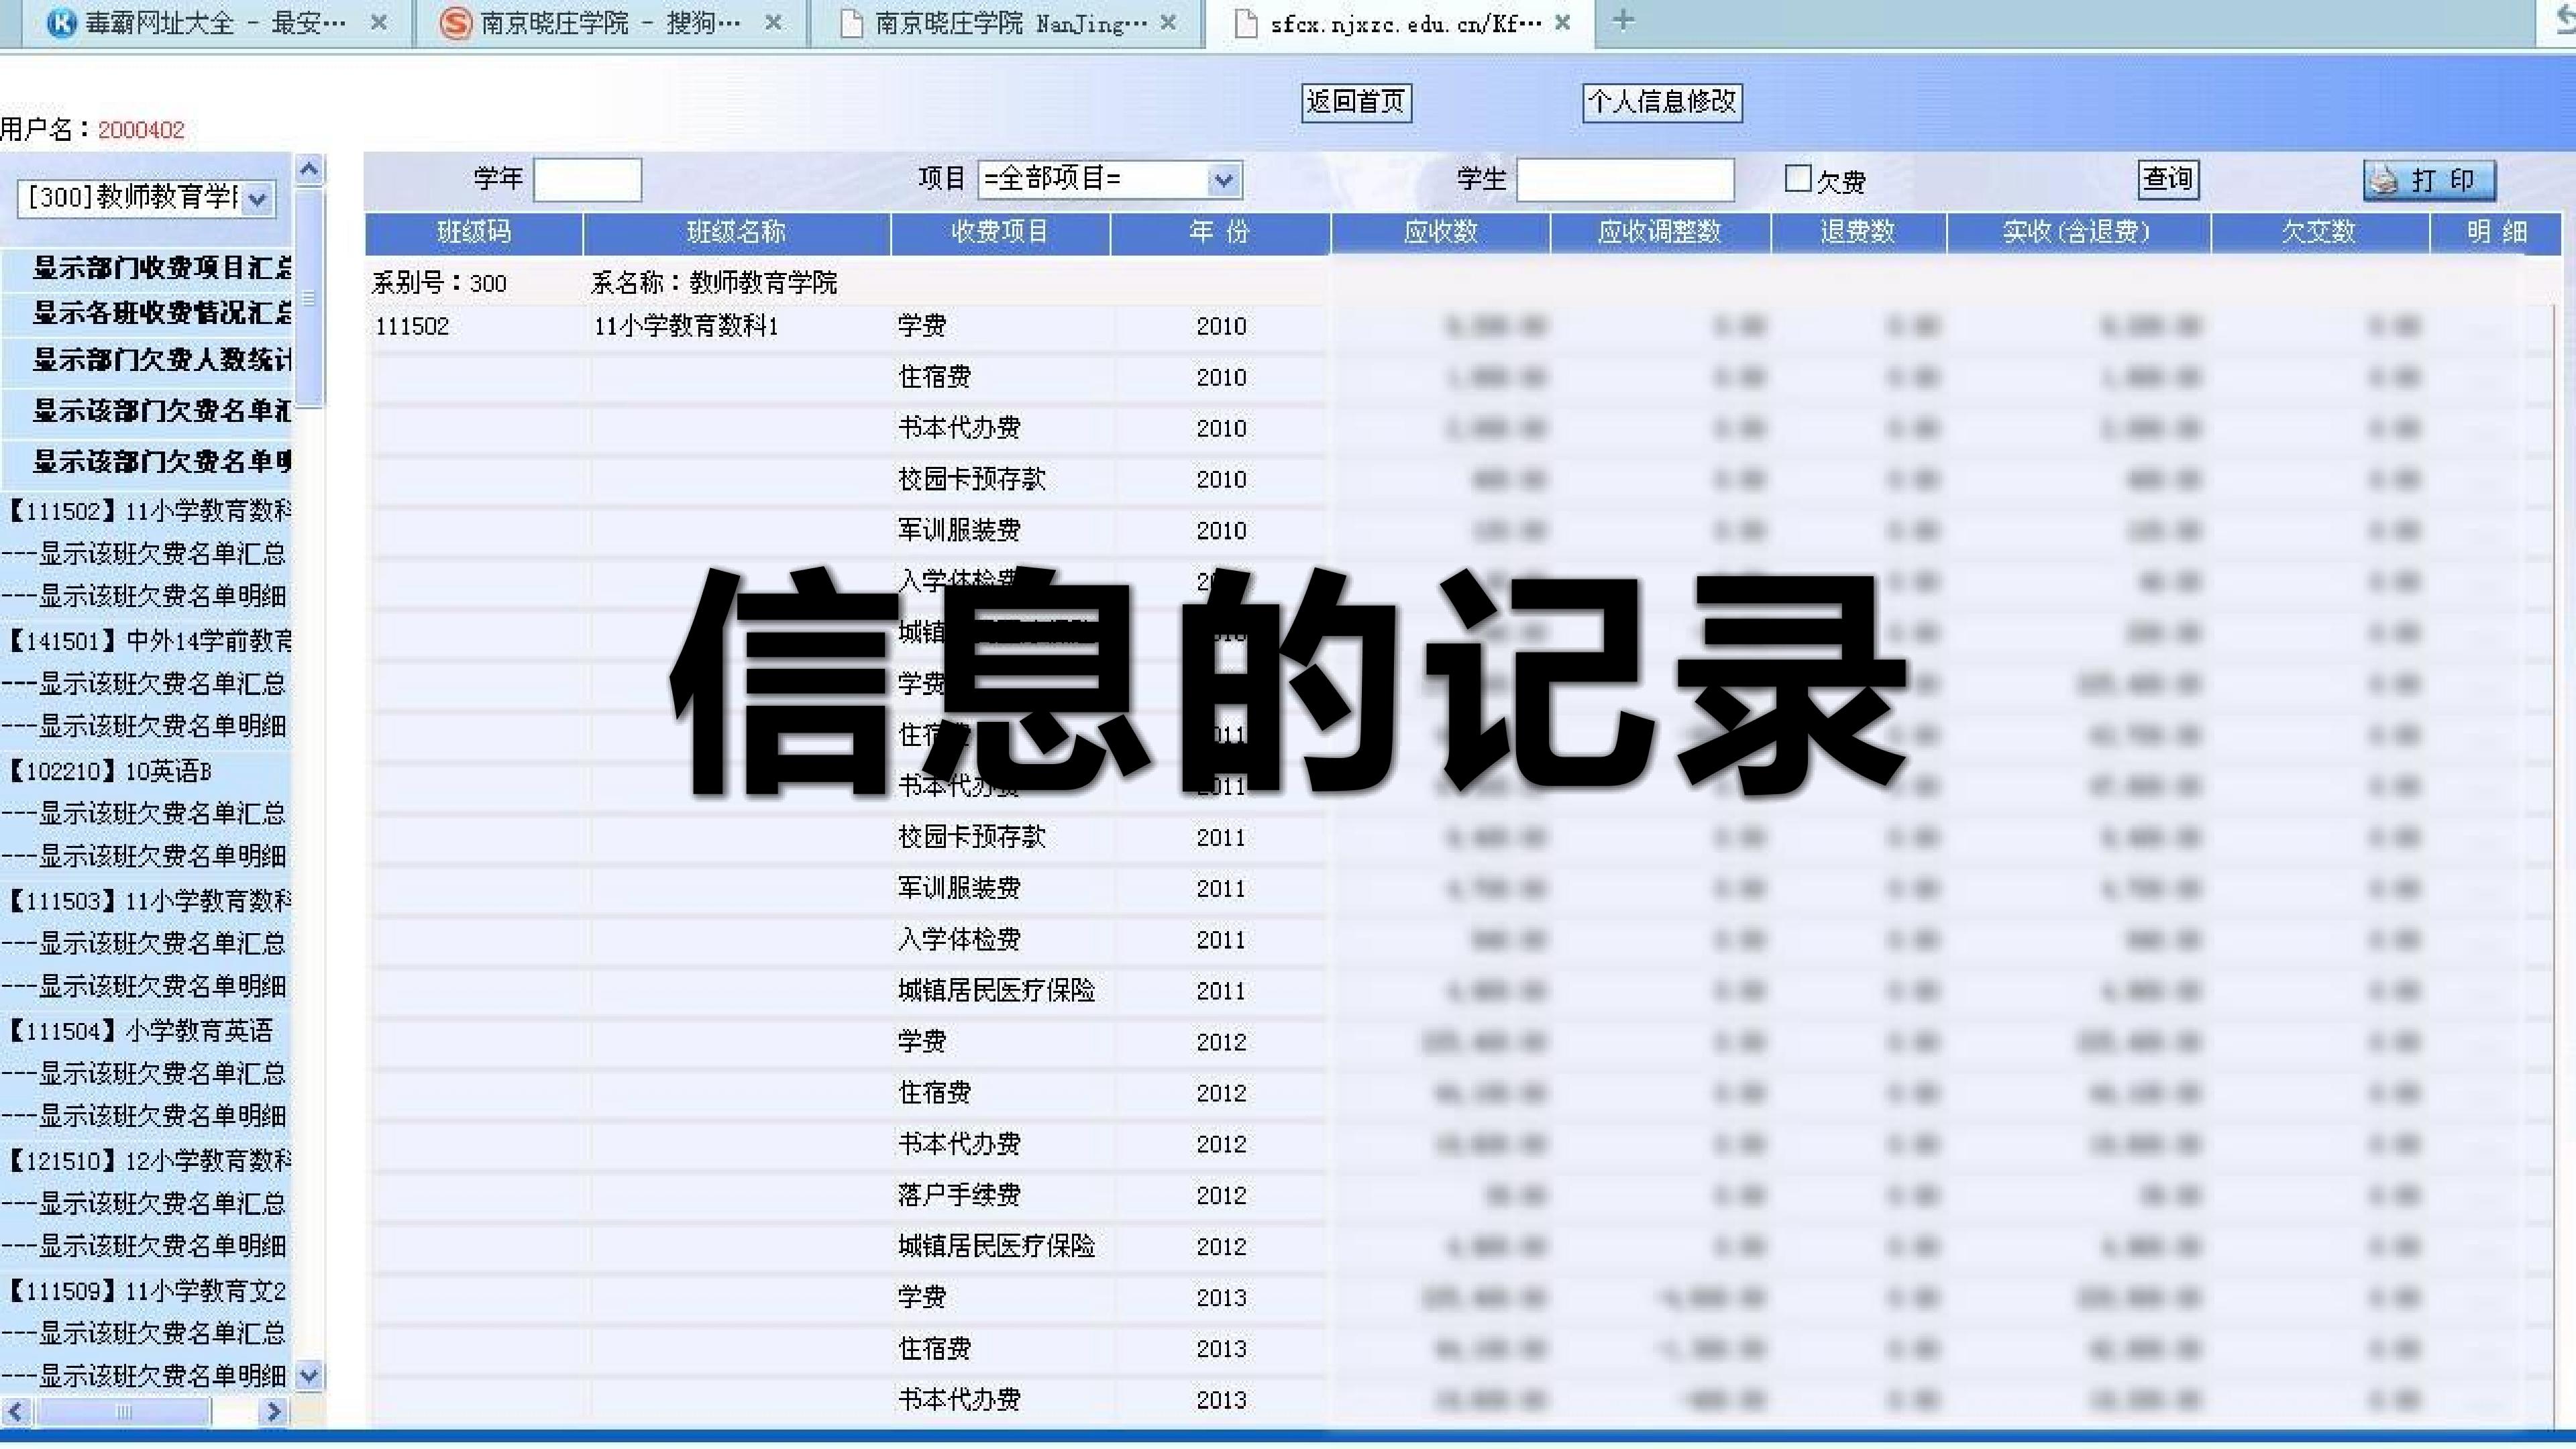Select class 【111509】11小学教育文2

[x=146, y=1291]
